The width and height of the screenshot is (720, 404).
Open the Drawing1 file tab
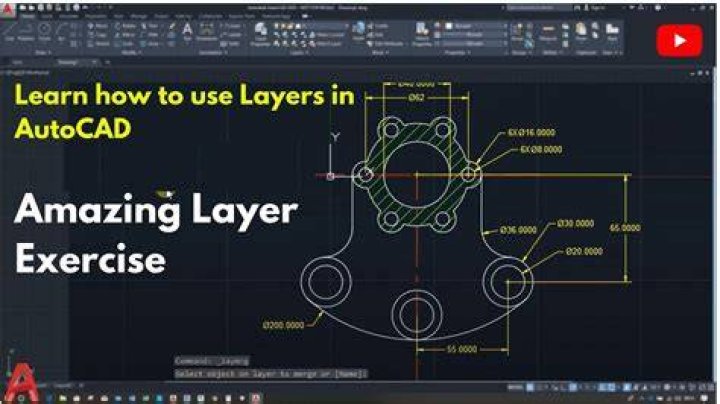[68, 62]
